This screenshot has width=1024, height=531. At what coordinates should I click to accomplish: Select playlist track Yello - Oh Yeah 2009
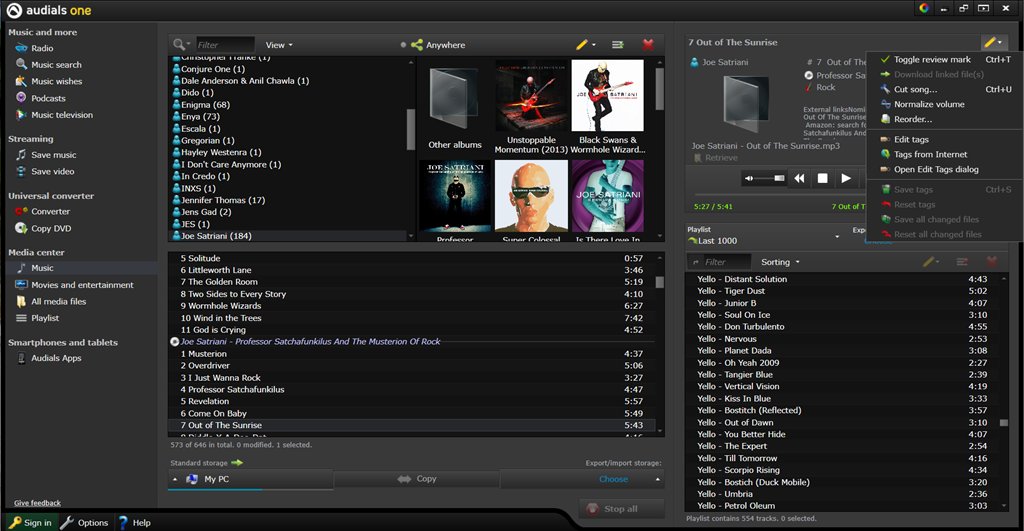(842, 362)
